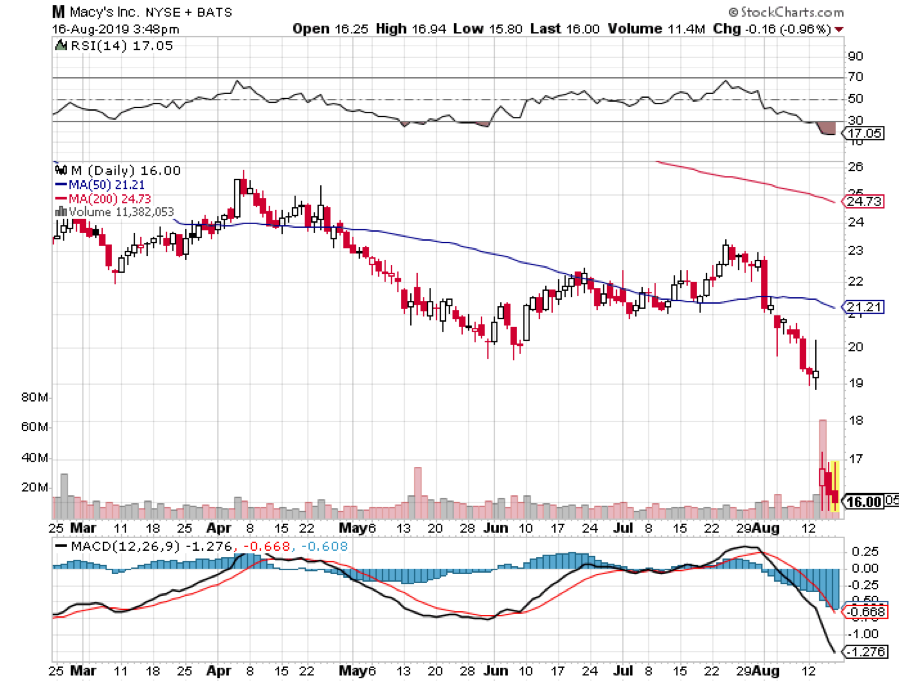This screenshot has height=681, width=899.
Task: Click the red MA(200) line marker in legend
Action: [x=57, y=198]
